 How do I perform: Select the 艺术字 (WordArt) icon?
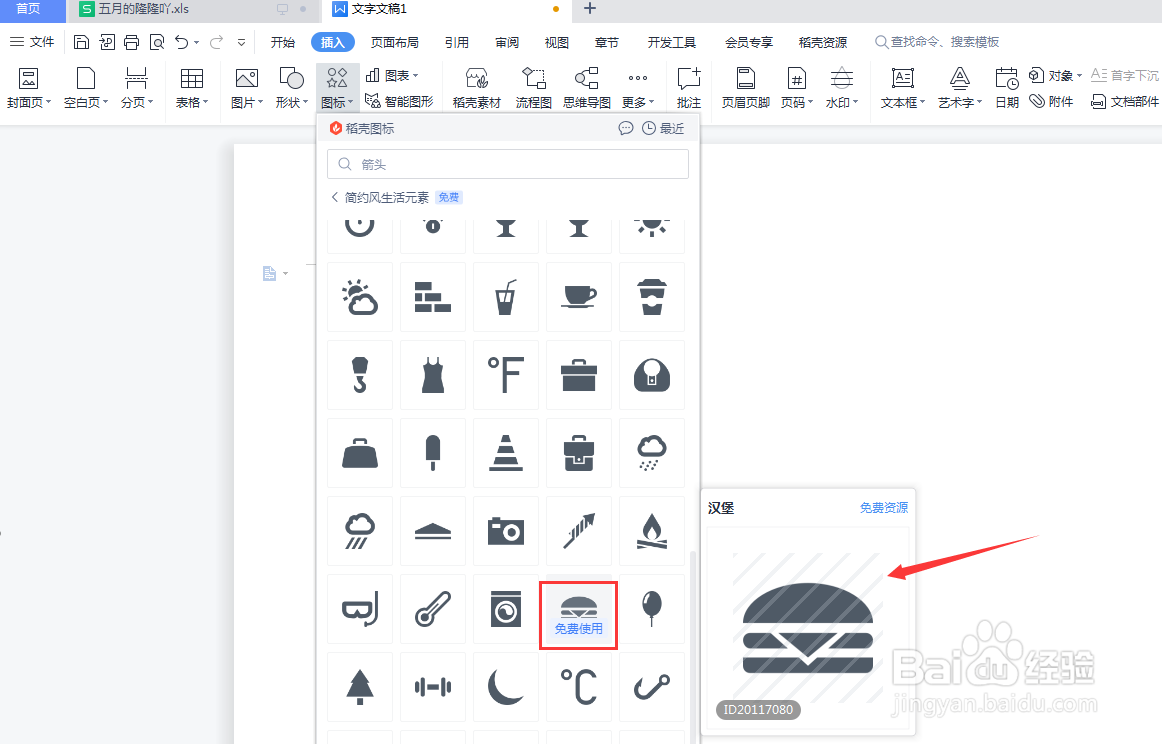(x=957, y=88)
